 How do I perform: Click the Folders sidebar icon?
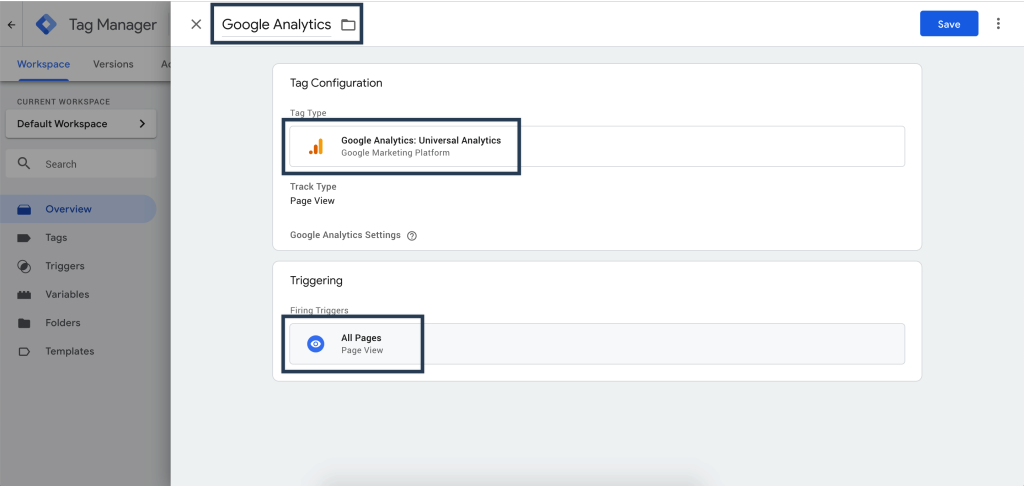[24, 323]
